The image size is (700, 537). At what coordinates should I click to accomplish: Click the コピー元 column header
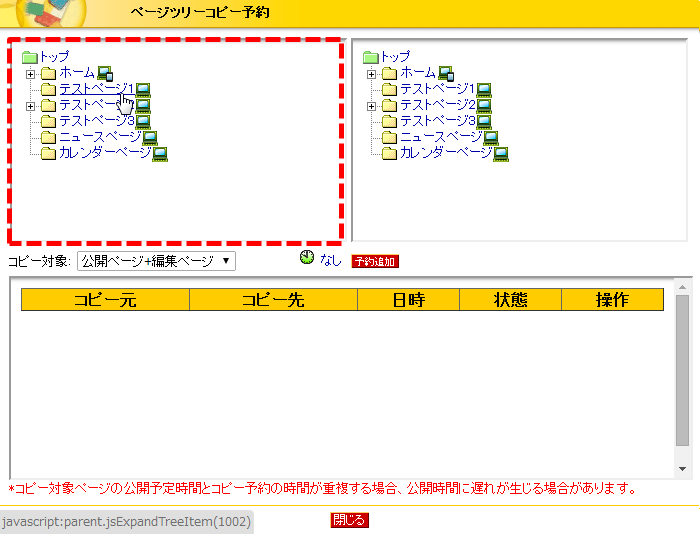105,300
